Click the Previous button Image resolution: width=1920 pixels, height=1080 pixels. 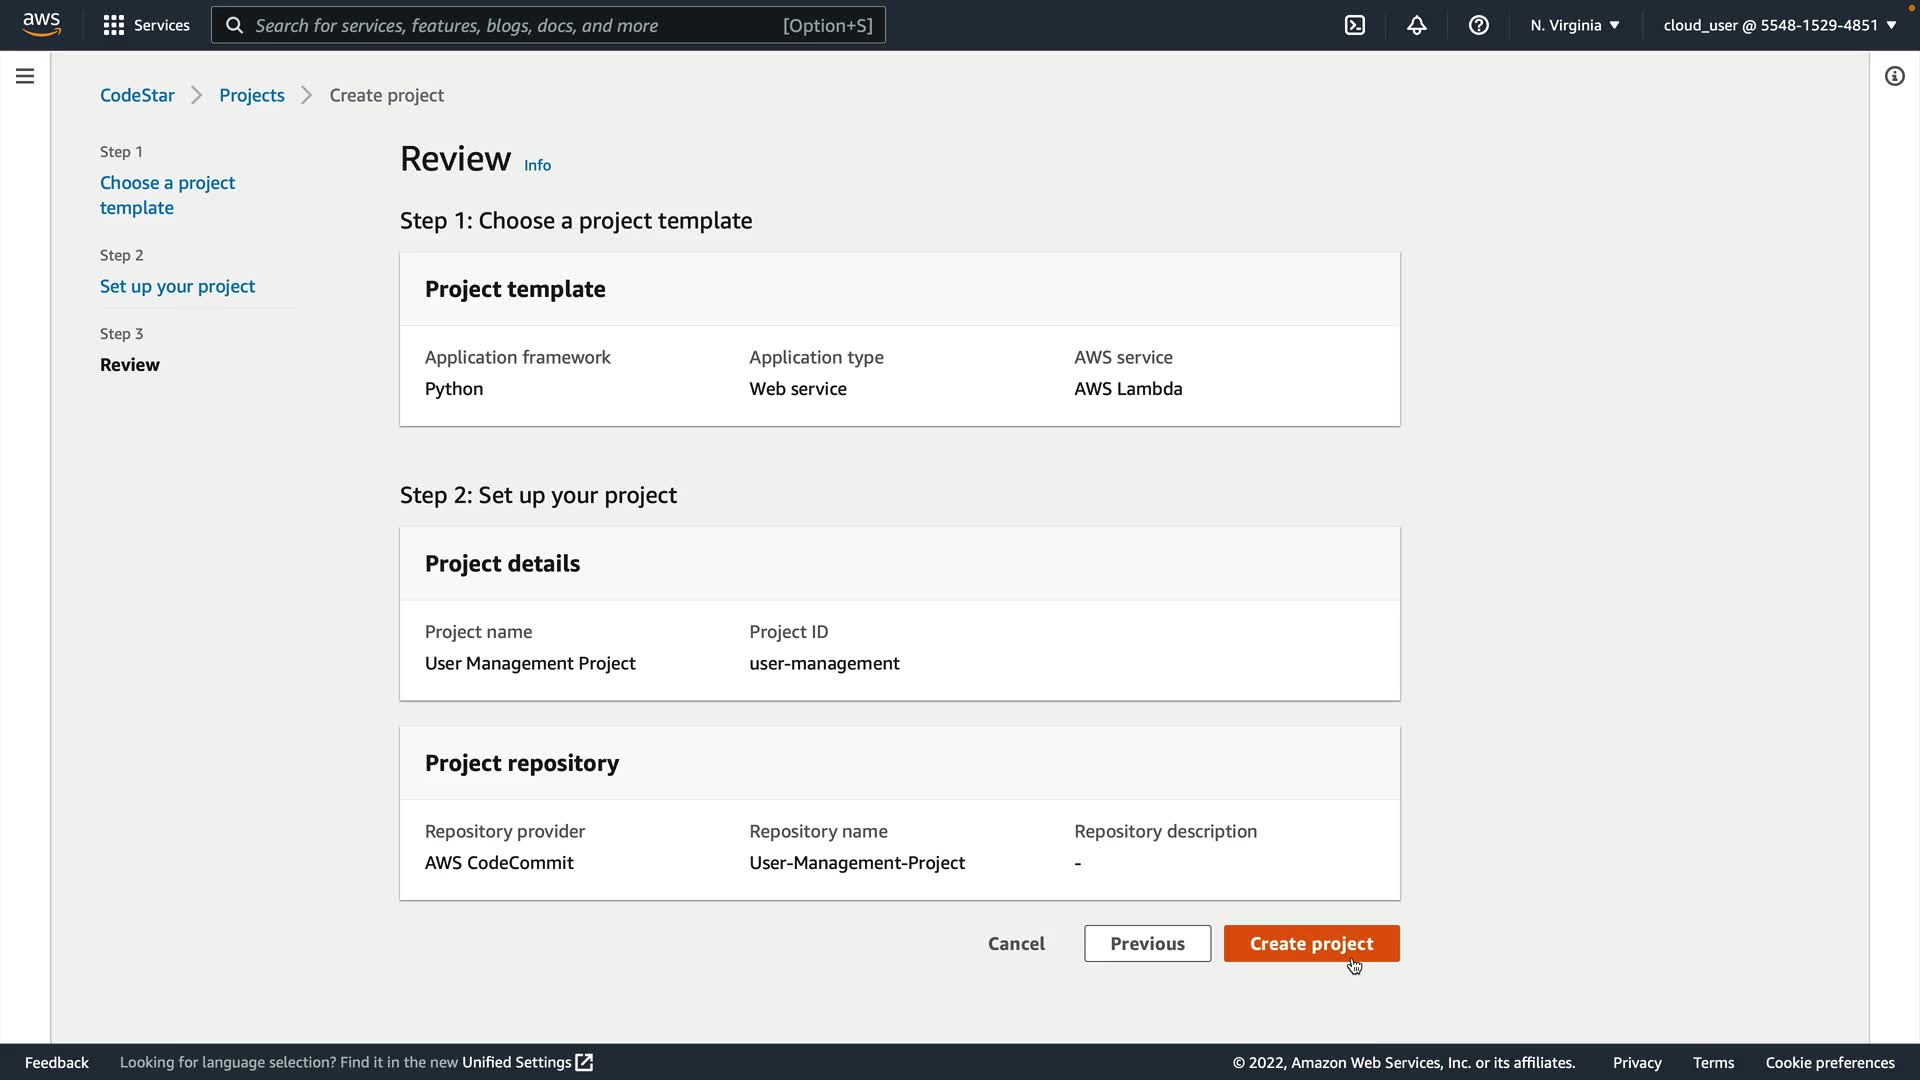1147,943
